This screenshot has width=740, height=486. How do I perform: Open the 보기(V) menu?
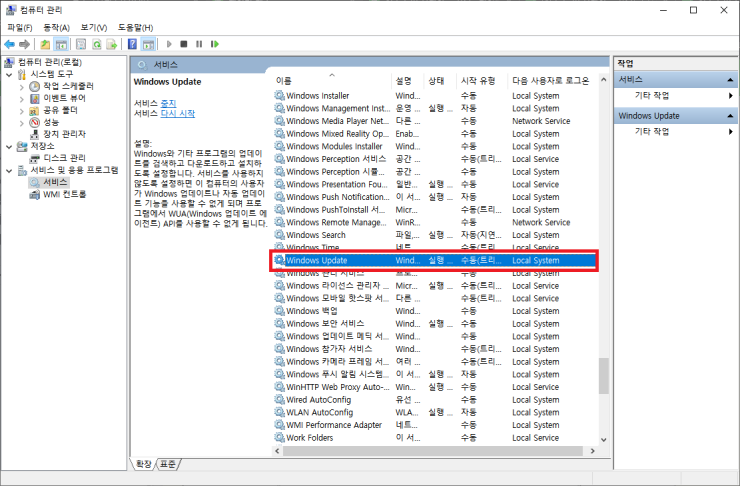point(93,28)
